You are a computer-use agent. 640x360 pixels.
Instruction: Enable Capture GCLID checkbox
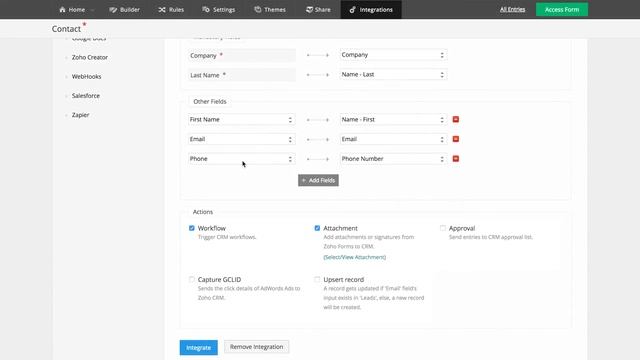pyautogui.click(x=191, y=279)
